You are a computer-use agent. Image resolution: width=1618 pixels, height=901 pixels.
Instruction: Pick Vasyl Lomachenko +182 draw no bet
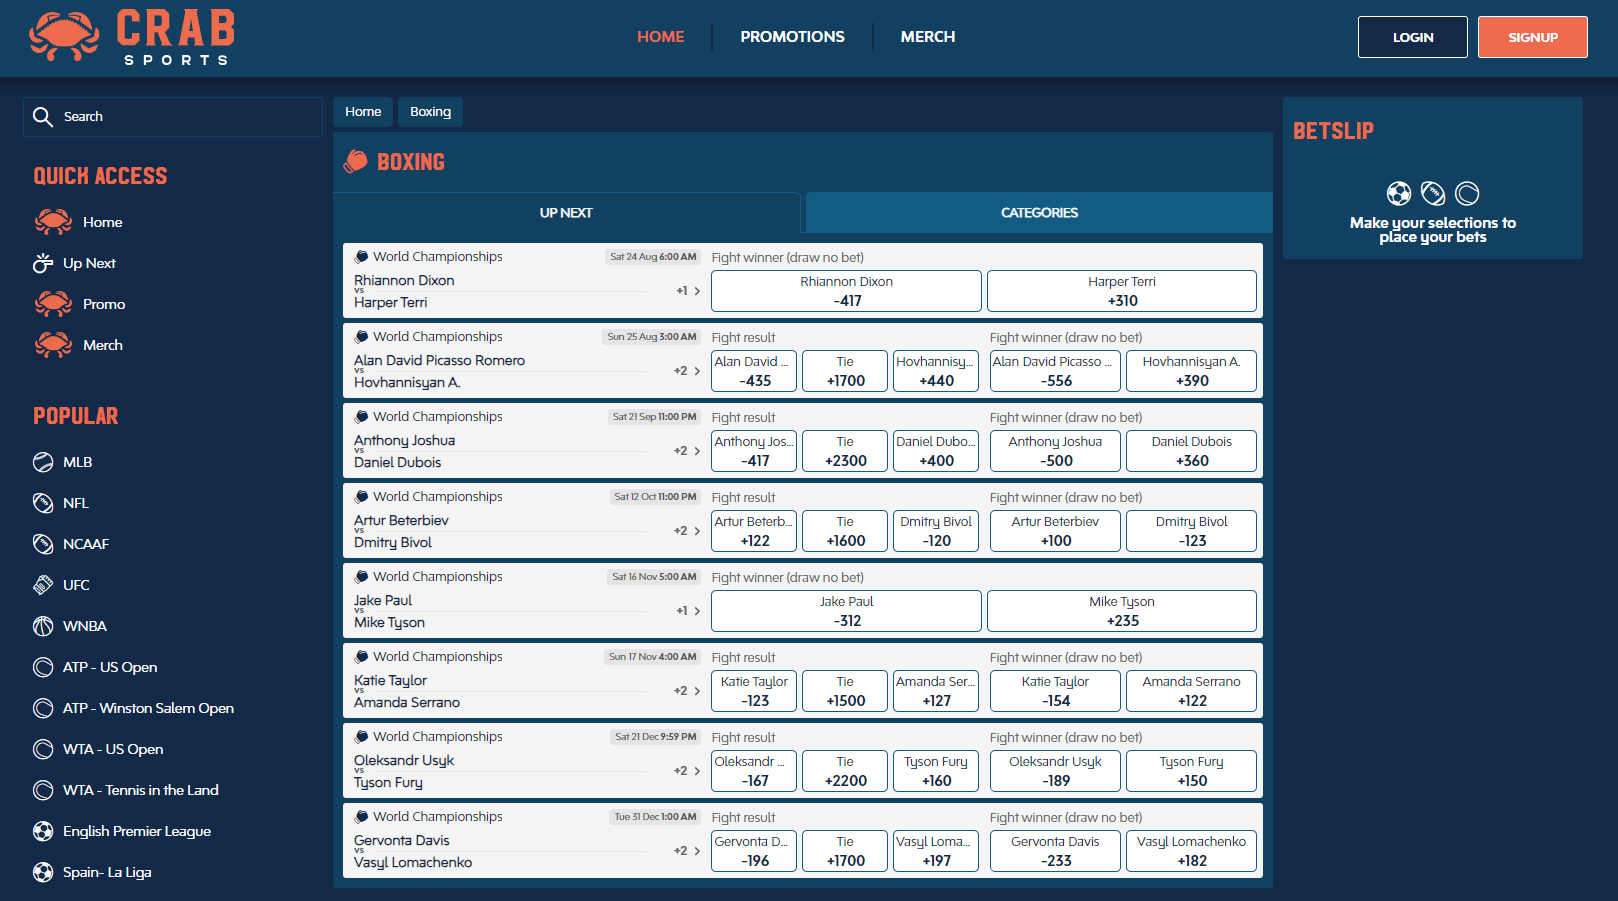pos(1191,851)
